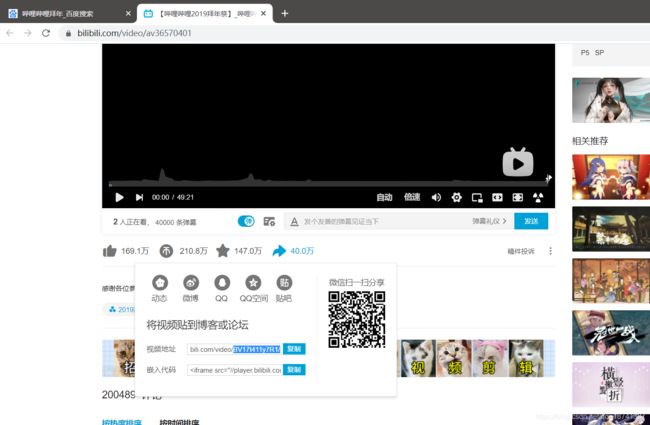Open the 绝世 recommended thumbnail
650x425 pixels.
tap(611, 333)
